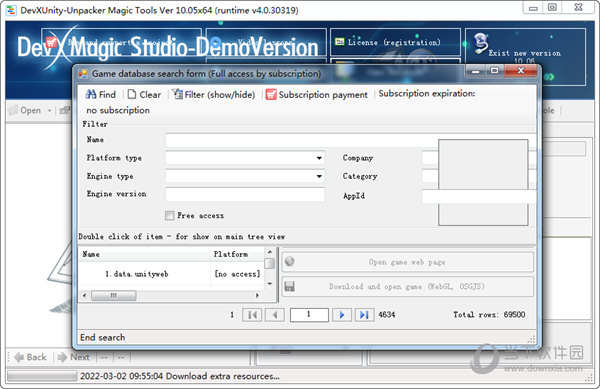Click horizontal scrollbar left arrow in results
Screen dimensions: 600x389
[x=85, y=296]
